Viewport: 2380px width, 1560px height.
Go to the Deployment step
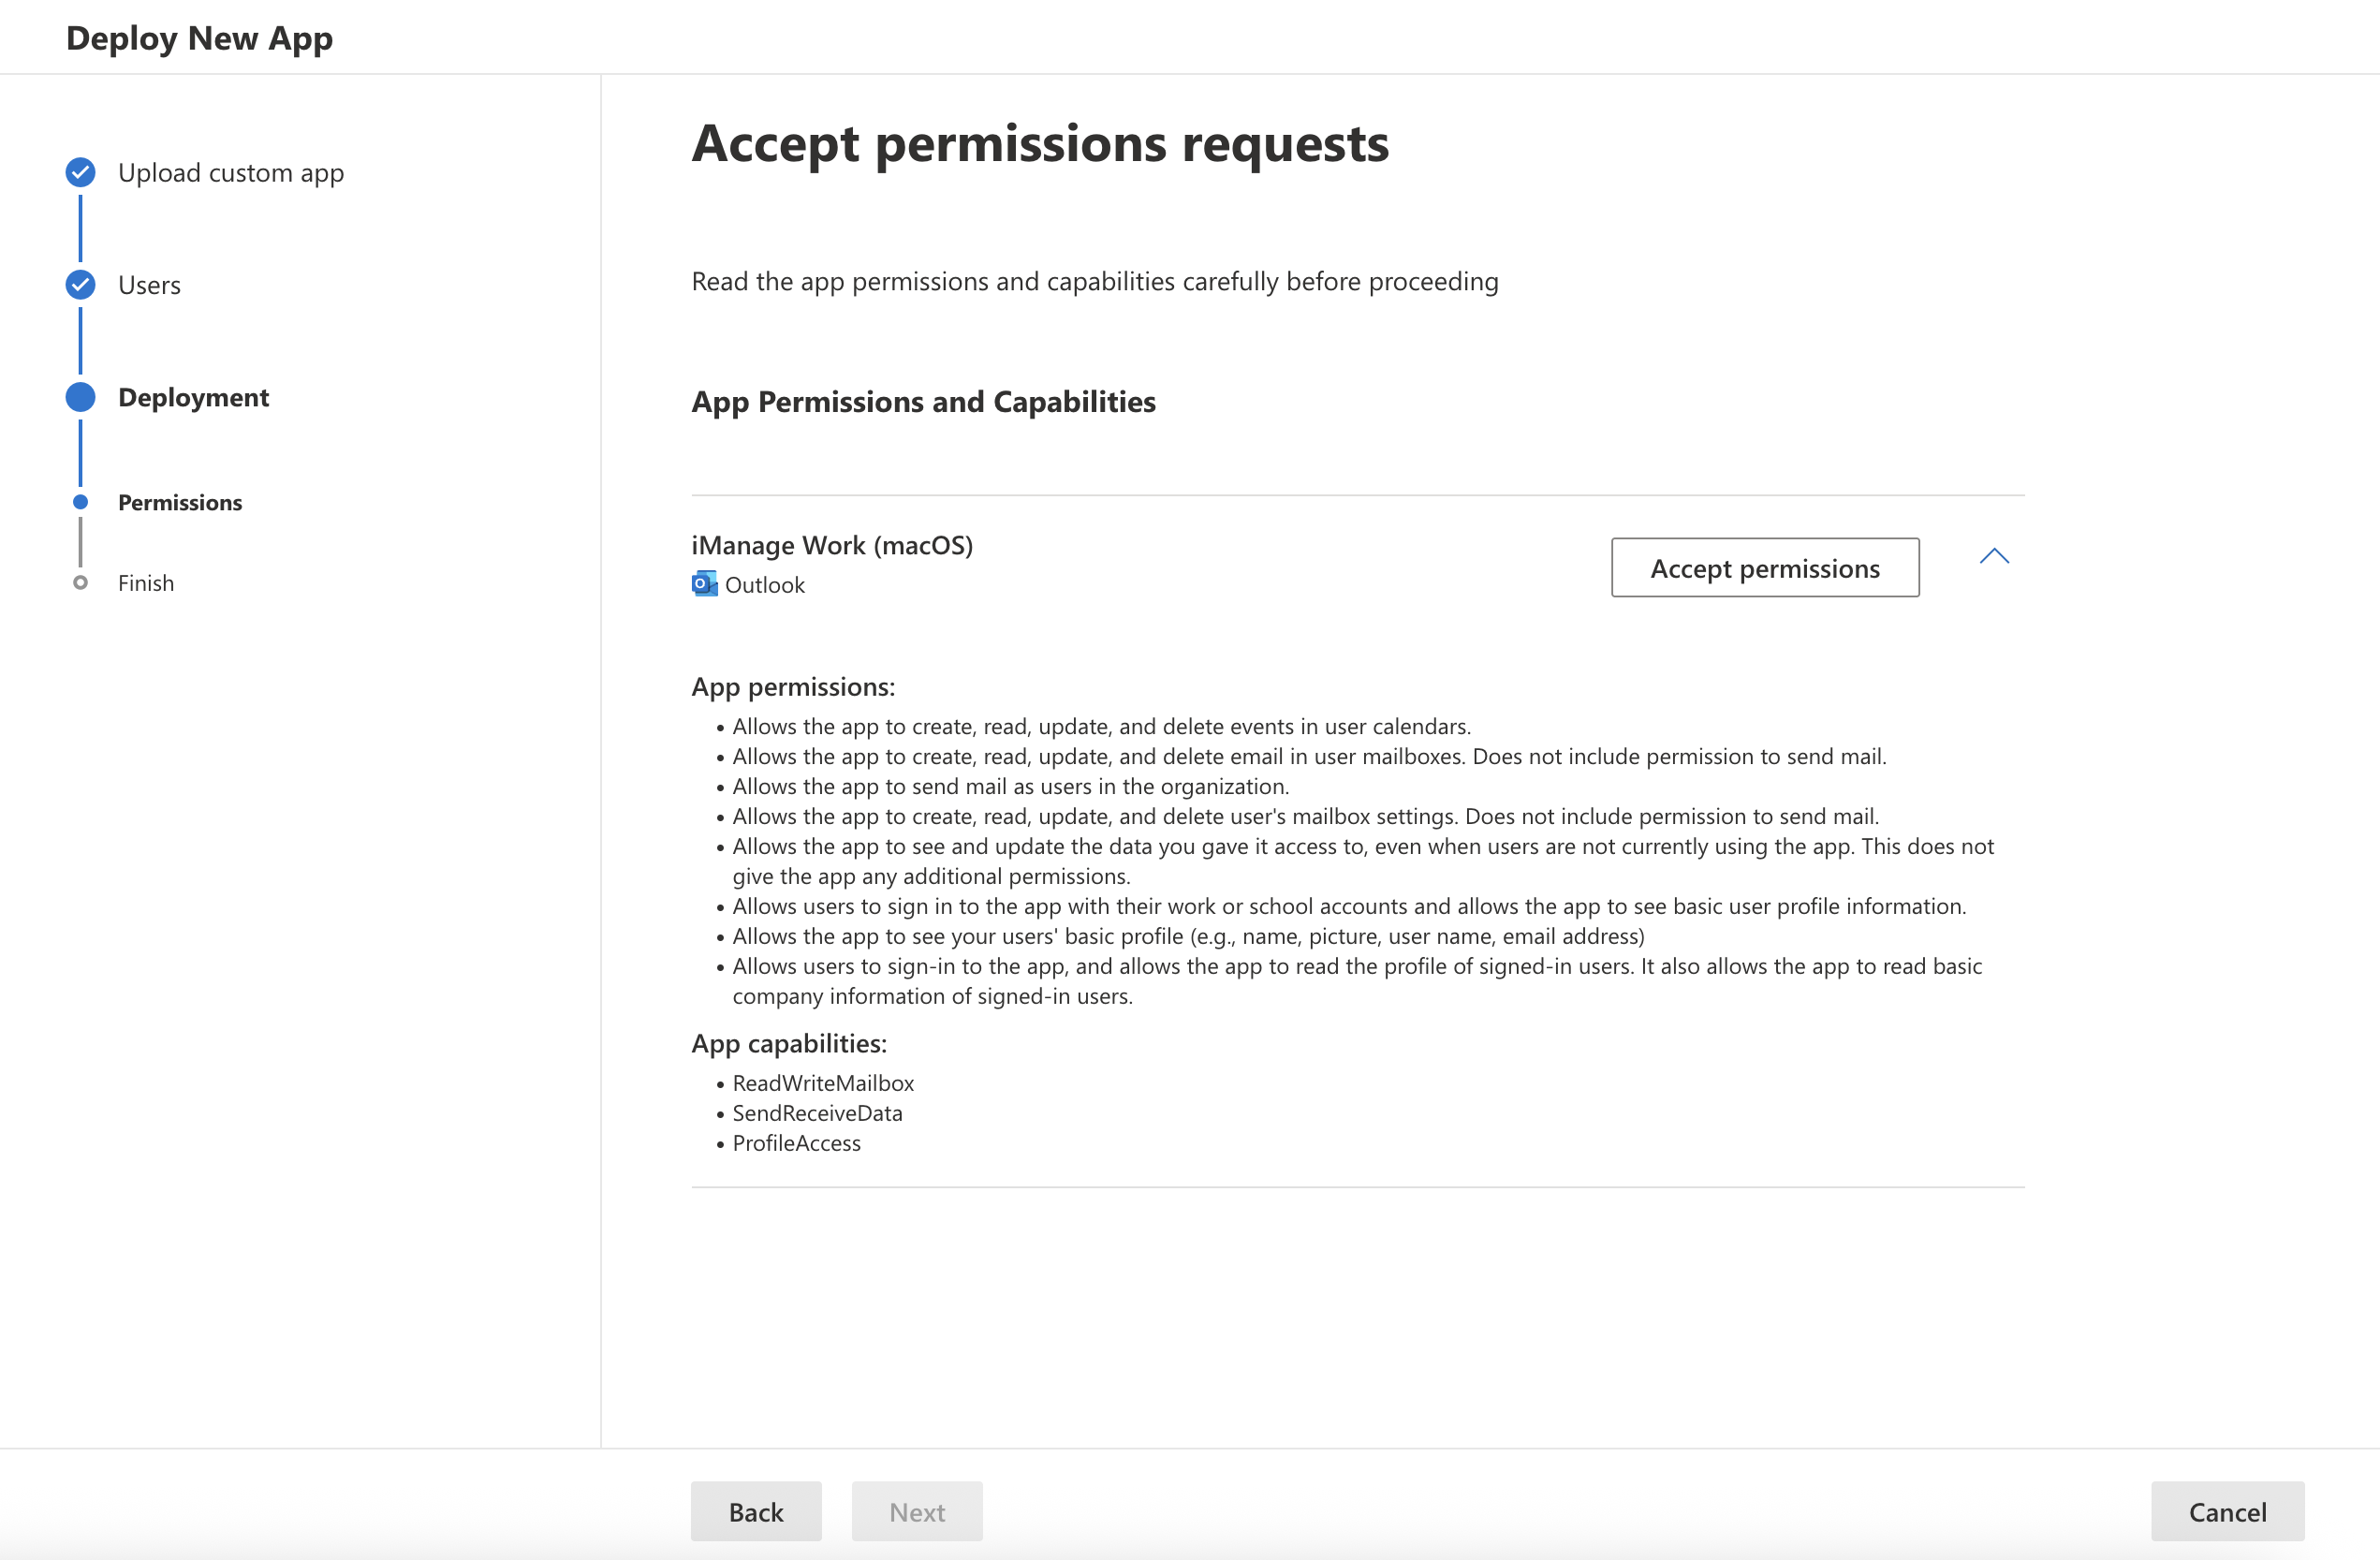194,397
